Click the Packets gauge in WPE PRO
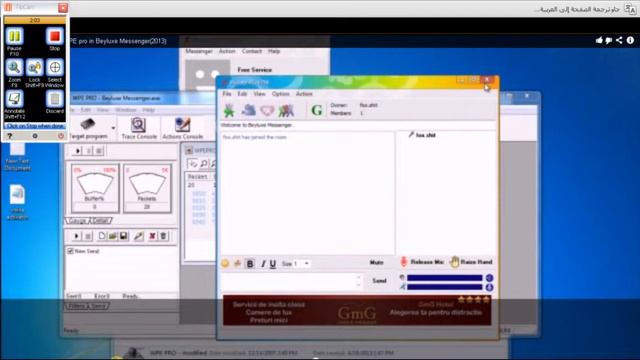640x360 pixels. point(147,188)
